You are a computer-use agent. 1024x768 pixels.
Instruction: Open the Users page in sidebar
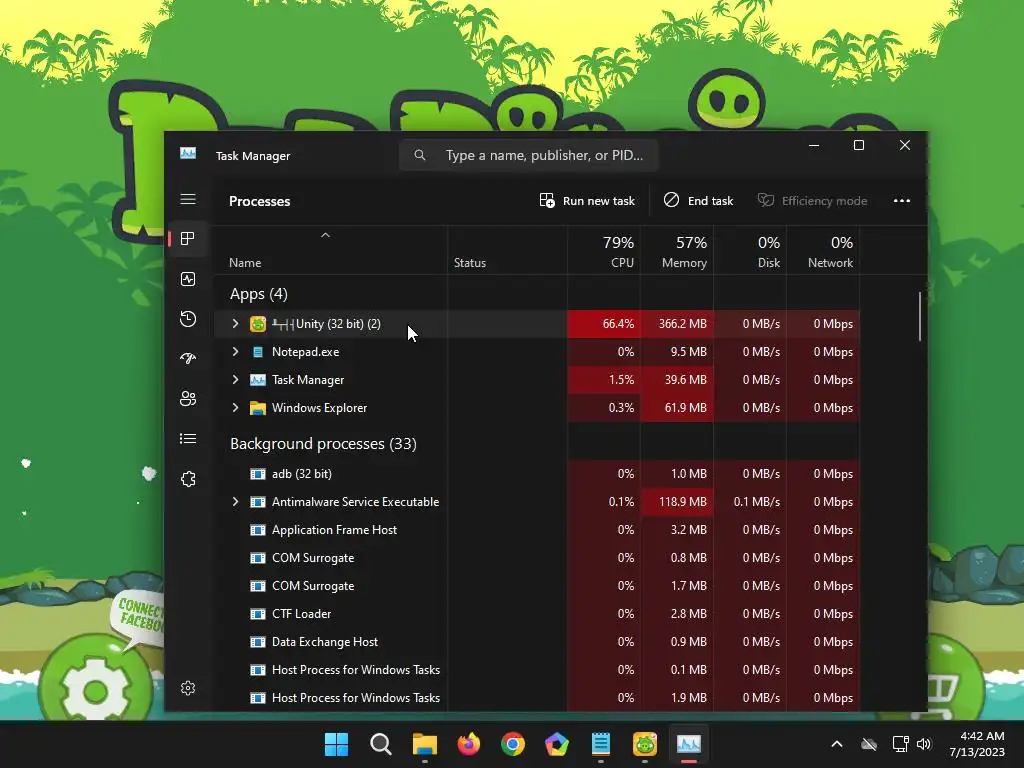[188, 398]
